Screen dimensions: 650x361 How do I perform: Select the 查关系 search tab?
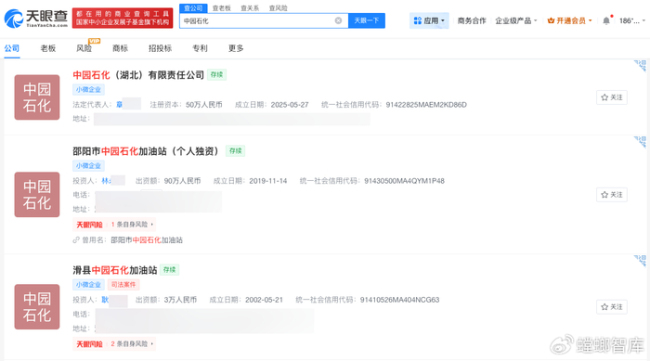click(x=250, y=8)
